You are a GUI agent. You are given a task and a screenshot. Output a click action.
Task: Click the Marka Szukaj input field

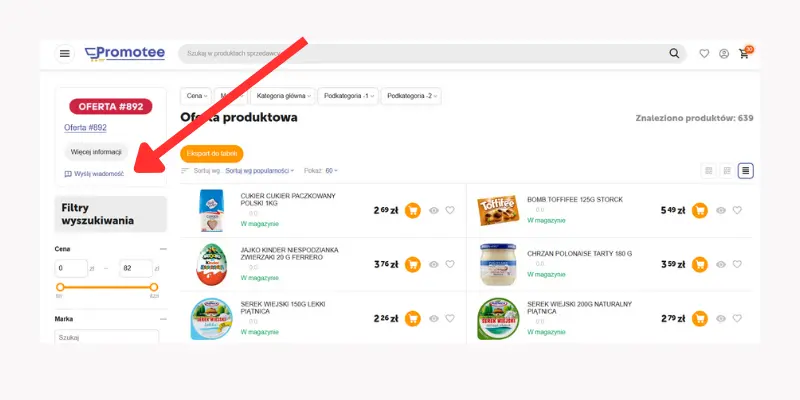[107, 336]
